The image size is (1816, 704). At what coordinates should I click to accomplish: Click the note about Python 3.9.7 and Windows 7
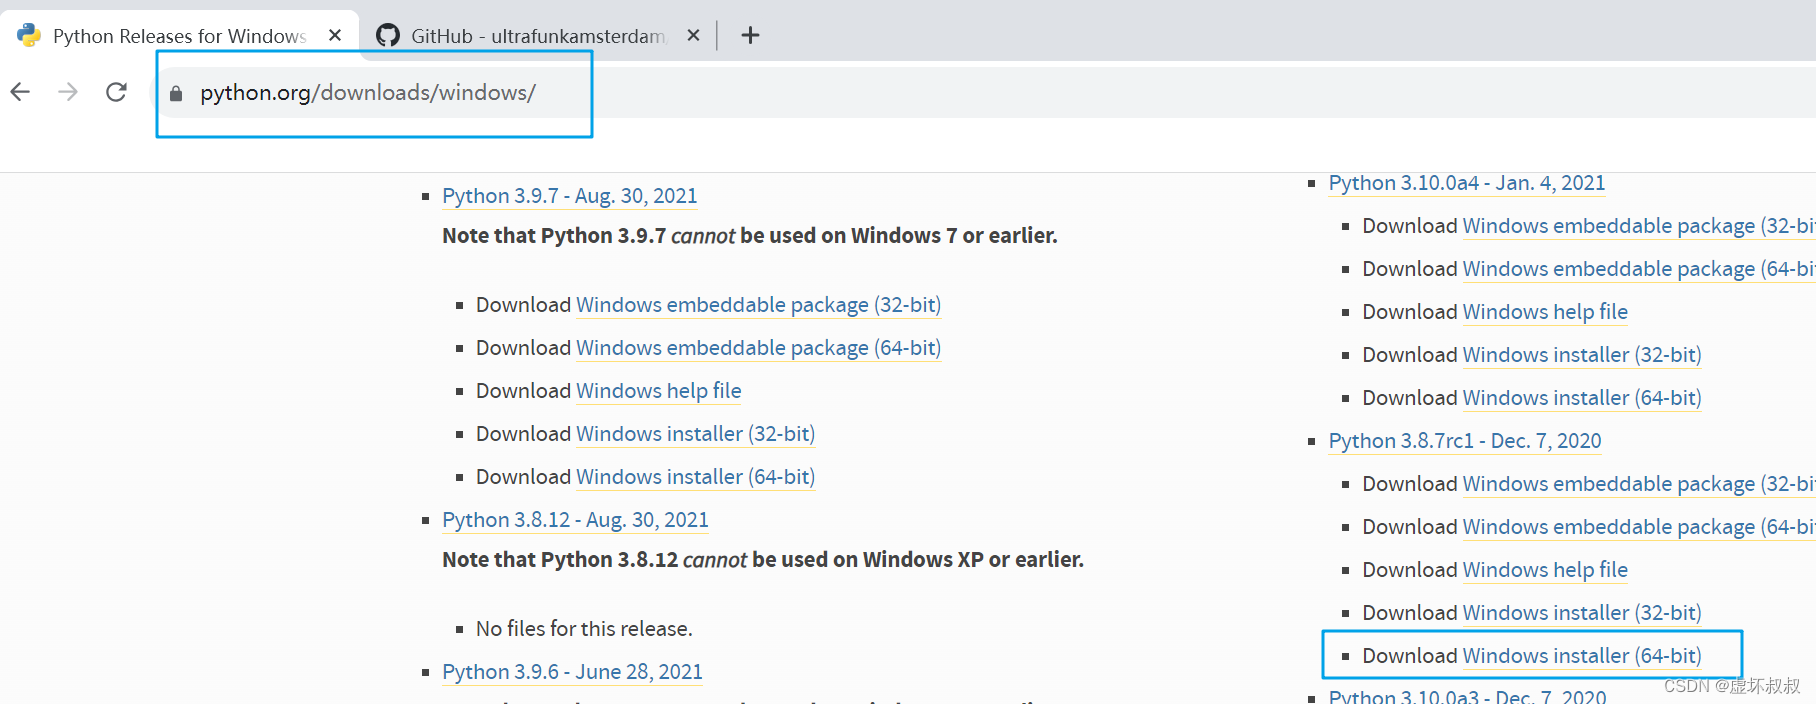tap(750, 236)
